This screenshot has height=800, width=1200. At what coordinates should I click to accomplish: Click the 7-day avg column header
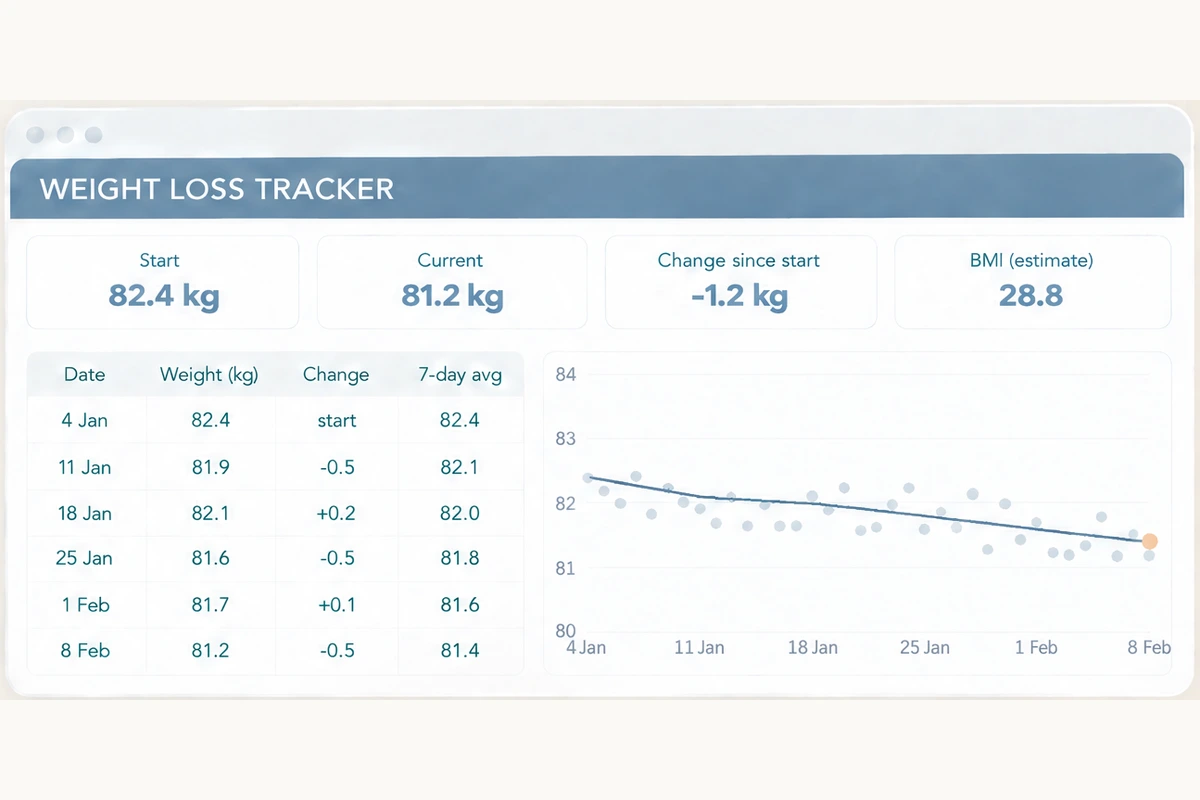(460, 376)
